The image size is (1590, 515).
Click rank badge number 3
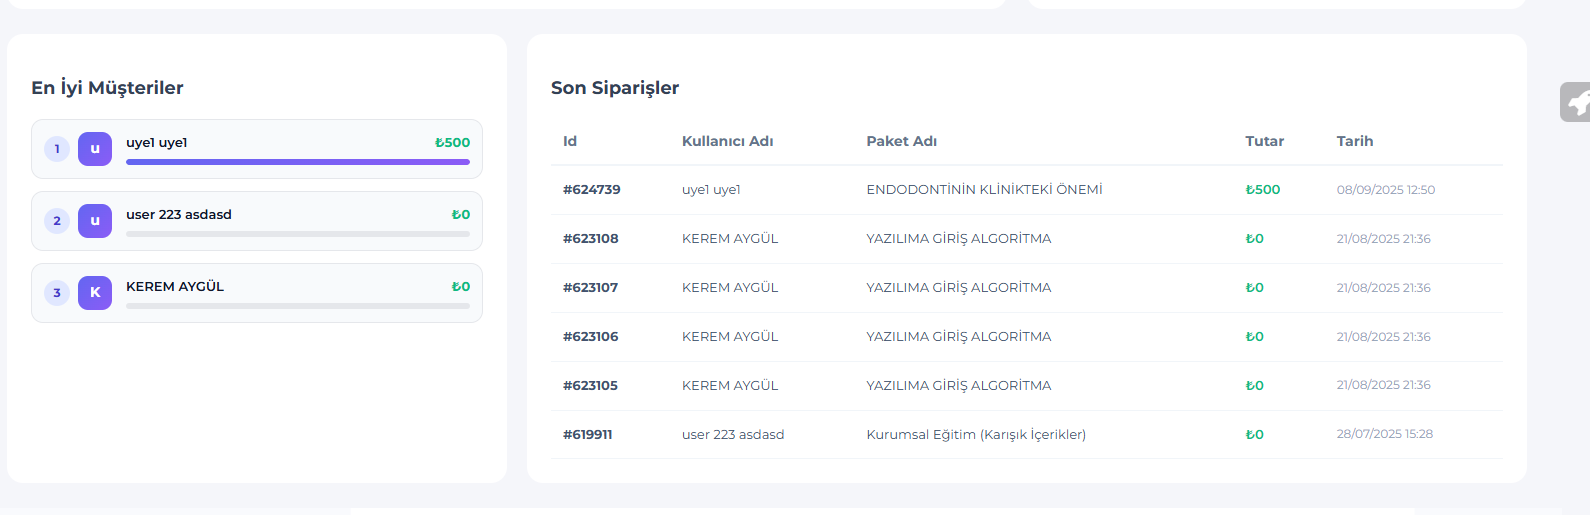[57, 293]
